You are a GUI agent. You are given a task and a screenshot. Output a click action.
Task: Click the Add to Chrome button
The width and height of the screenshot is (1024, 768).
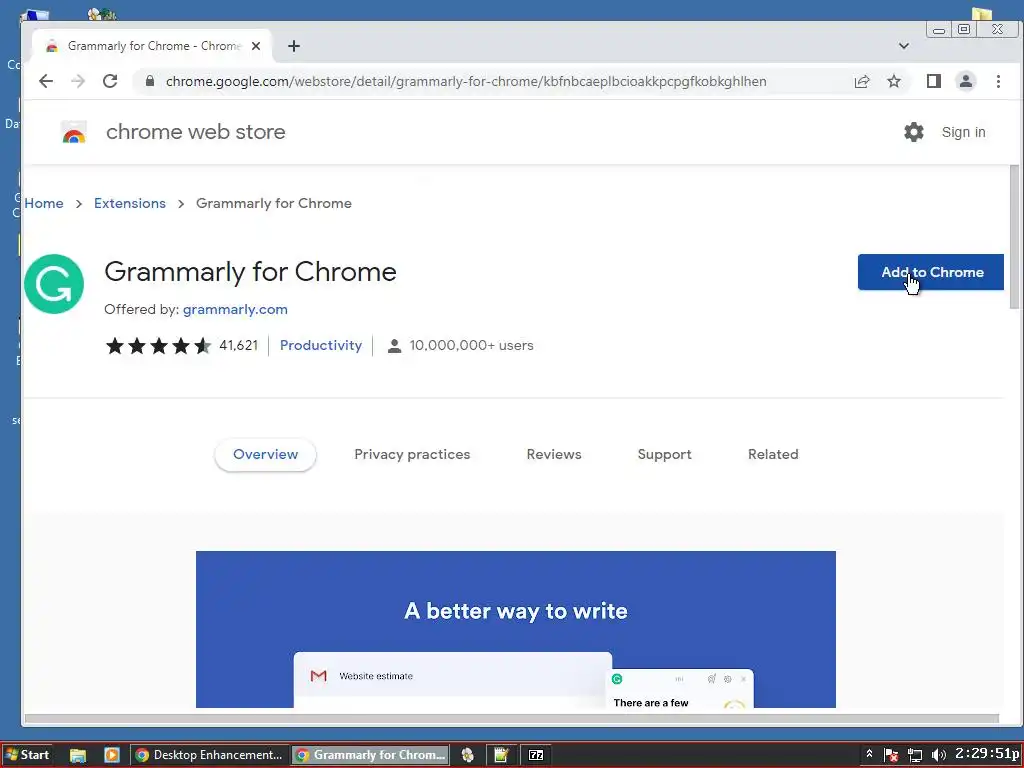[931, 272]
